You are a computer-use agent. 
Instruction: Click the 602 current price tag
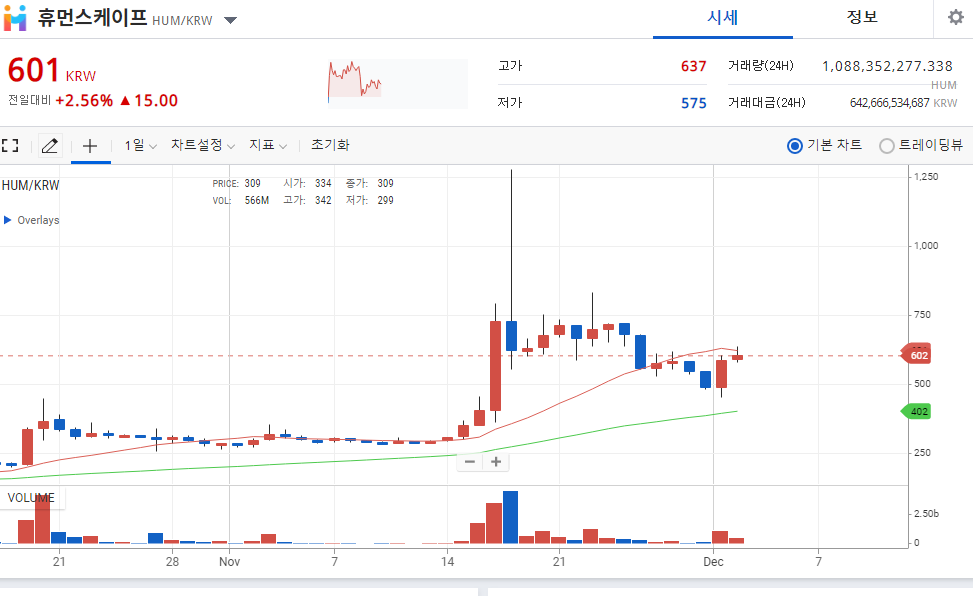coord(916,356)
